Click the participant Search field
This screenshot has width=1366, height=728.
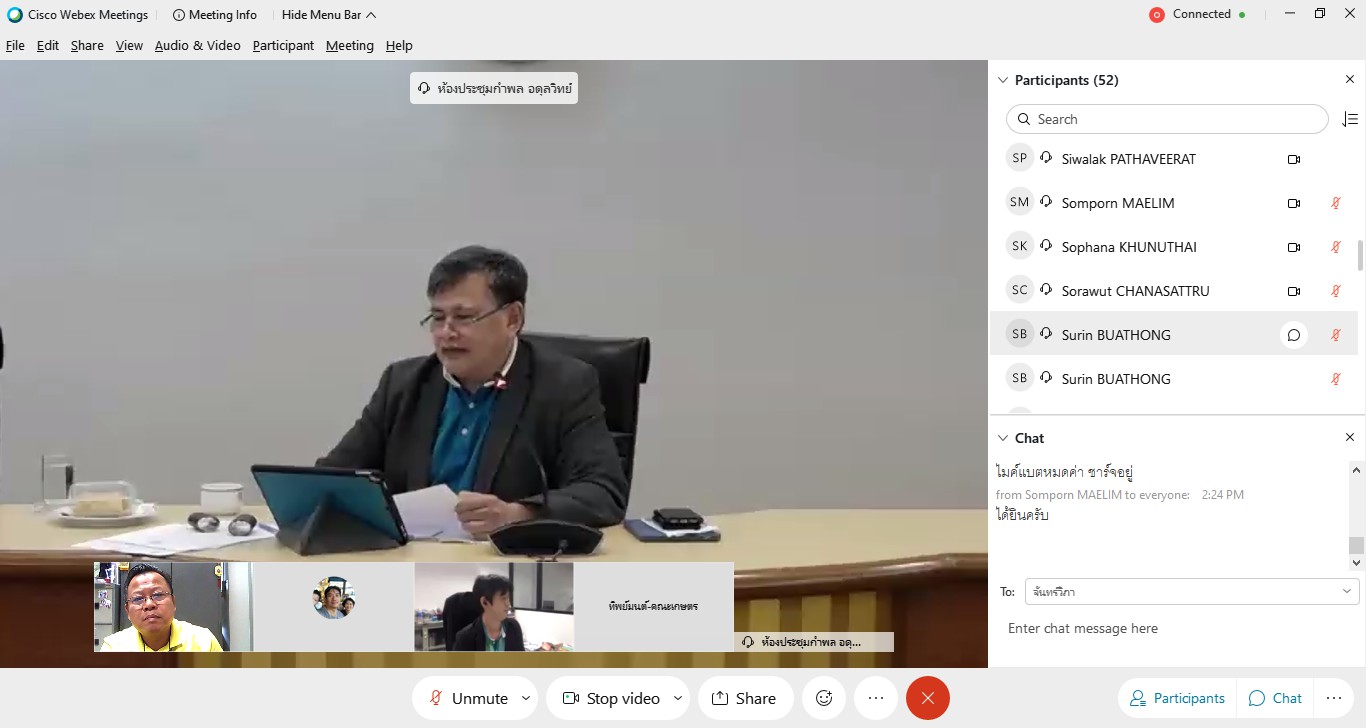point(1167,119)
